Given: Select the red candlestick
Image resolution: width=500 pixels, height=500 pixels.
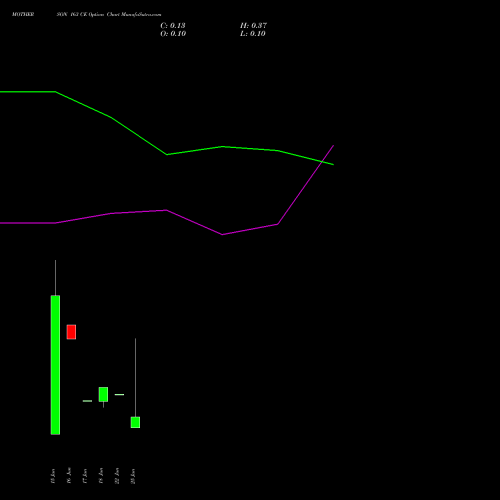Looking at the screenshot, I should pyautogui.click(x=71, y=332).
